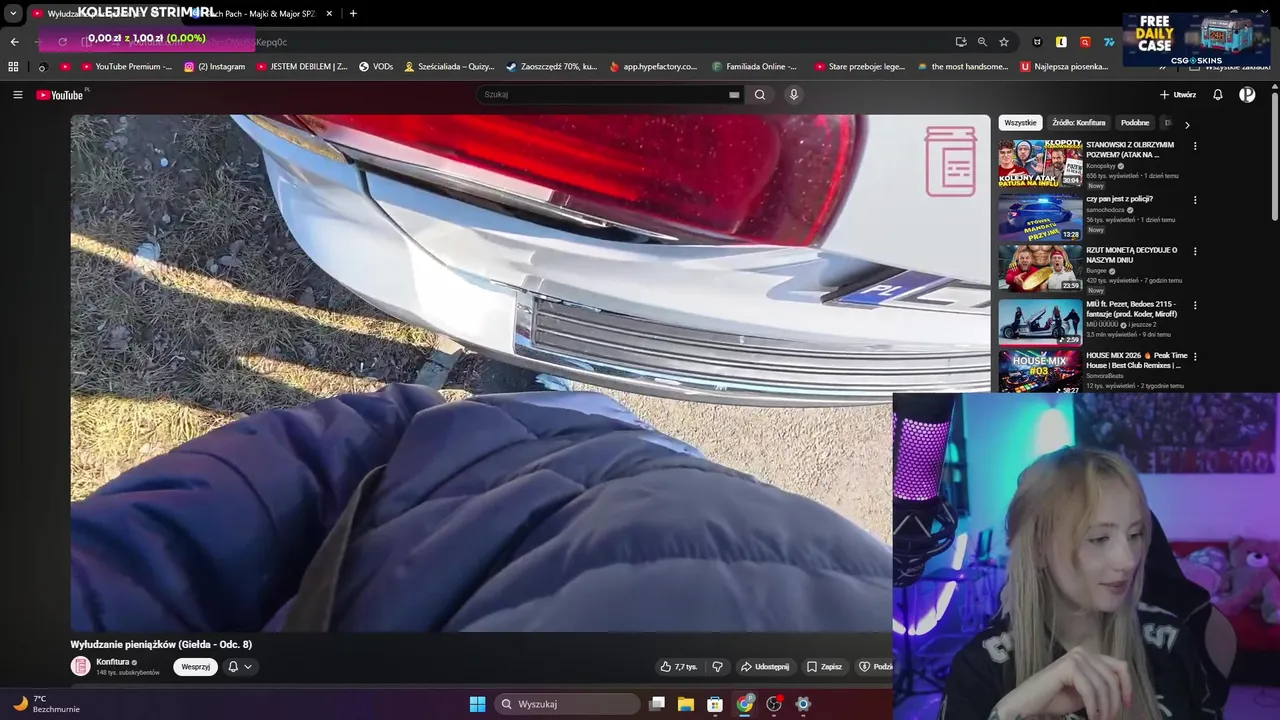The width and height of the screenshot is (1280, 720).
Task: Open the YouTube account avatar menu
Action: tap(1247, 95)
